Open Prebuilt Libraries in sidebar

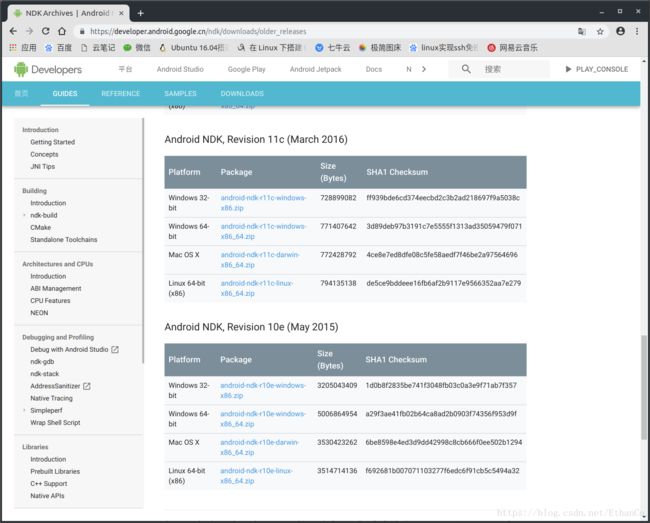[55, 472]
